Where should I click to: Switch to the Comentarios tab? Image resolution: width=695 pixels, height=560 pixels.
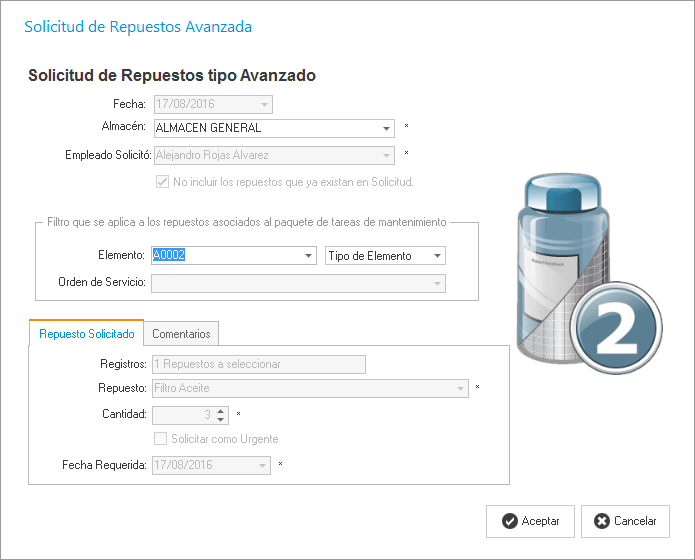coord(181,334)
